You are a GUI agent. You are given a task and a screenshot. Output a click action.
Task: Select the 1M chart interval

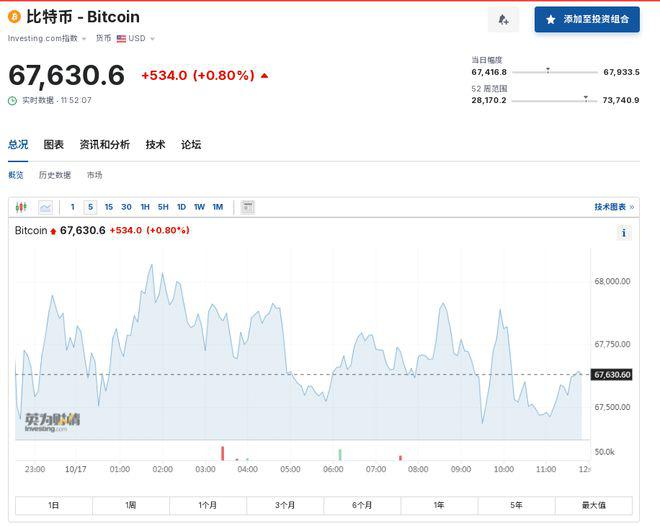[x=218, y=207]
